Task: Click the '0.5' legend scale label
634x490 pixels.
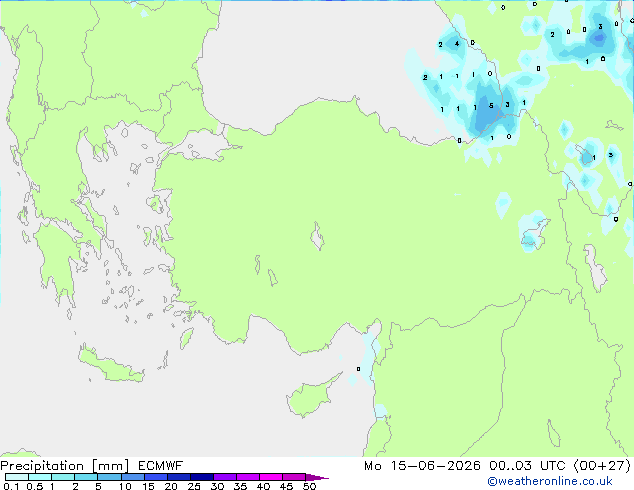Action: tap(34, 486)
